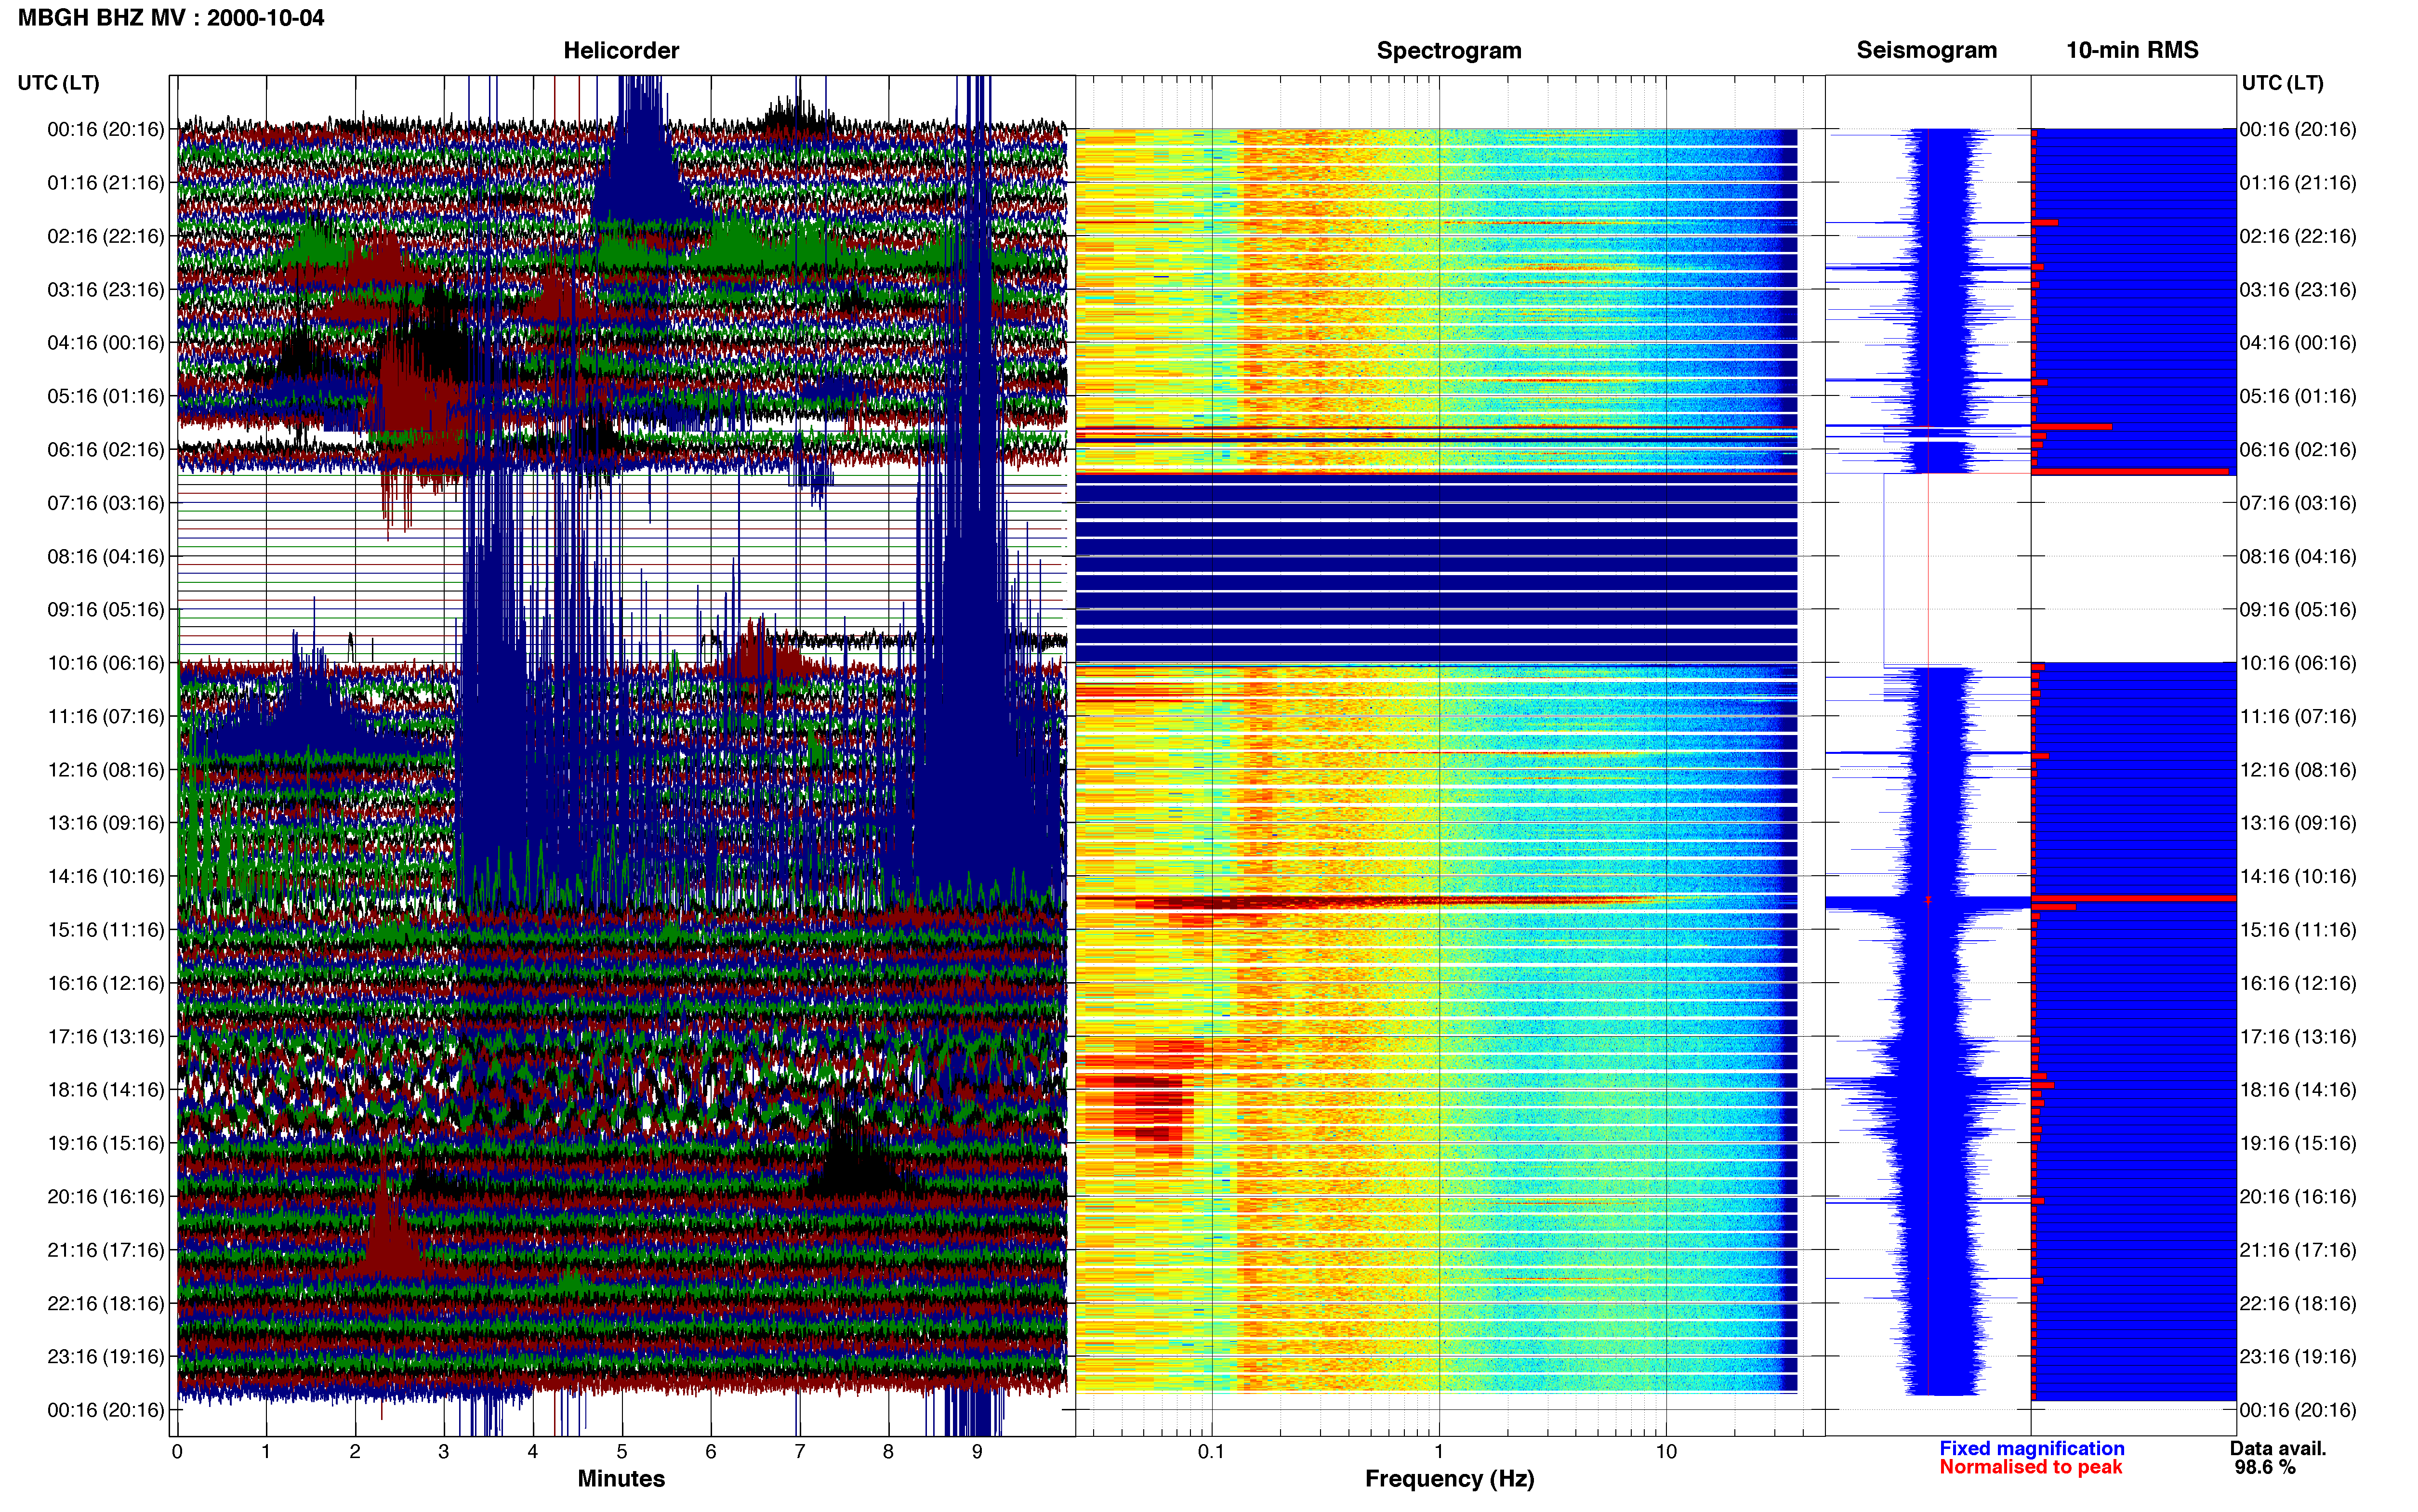
Task: Click RMS-side time label 17:16 (13:16)
Action: tap(2298, 1037)
